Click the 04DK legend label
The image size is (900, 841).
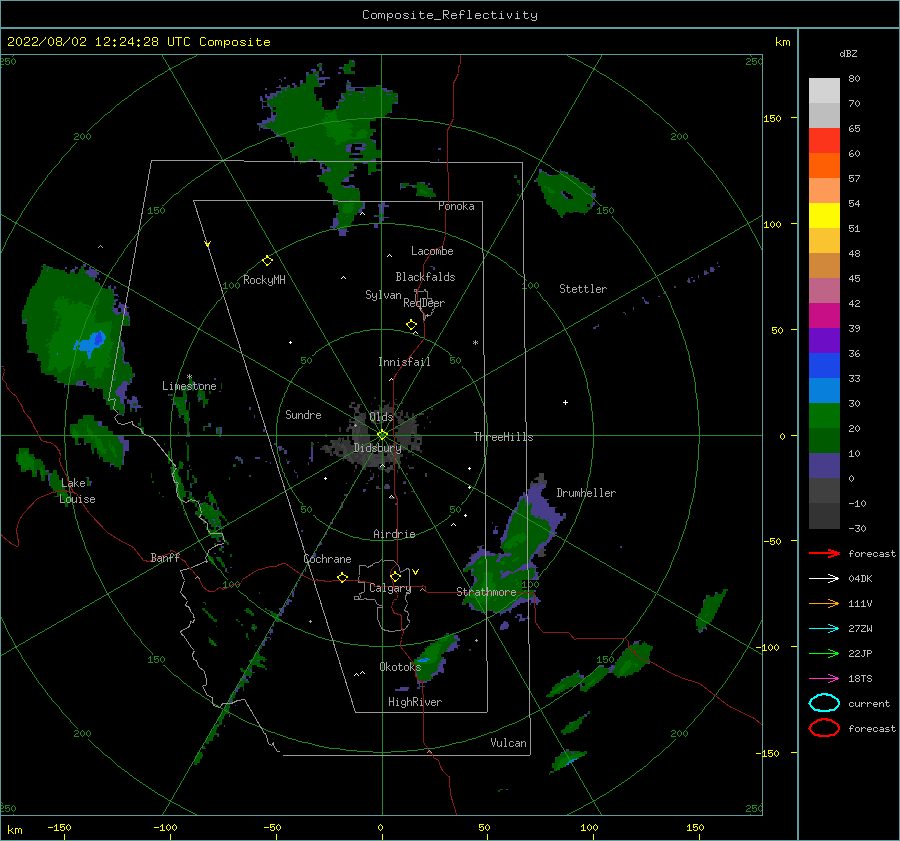pos(860,578)
